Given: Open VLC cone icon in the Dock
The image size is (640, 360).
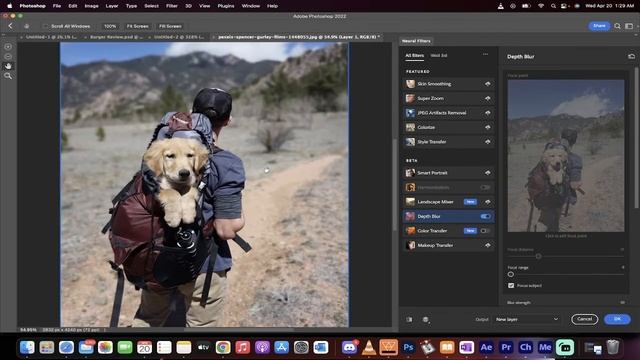Looking at the screenshot, I should [369, 347].
